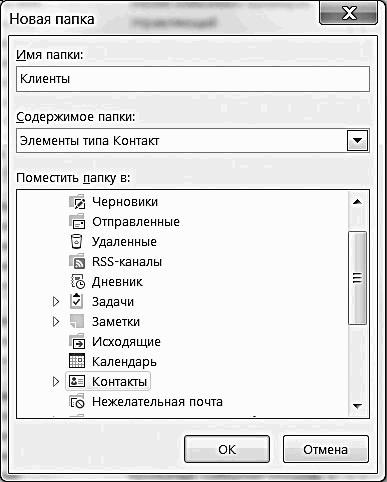Image resolution: width=387 pixels, height=482 pixels.
Task: Click the Исходящие outbox icon
Action: click(x=77, y=342)
